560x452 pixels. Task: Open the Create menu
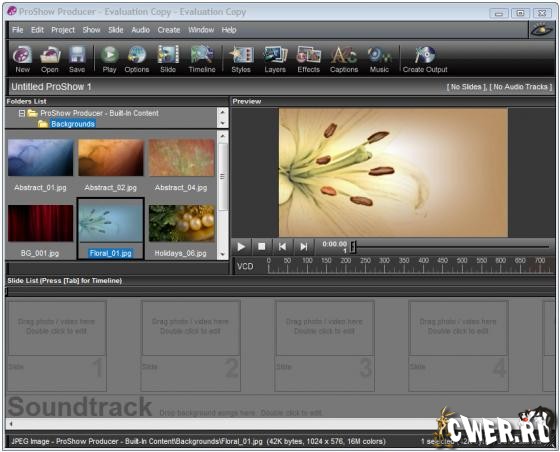coord(169,30)
